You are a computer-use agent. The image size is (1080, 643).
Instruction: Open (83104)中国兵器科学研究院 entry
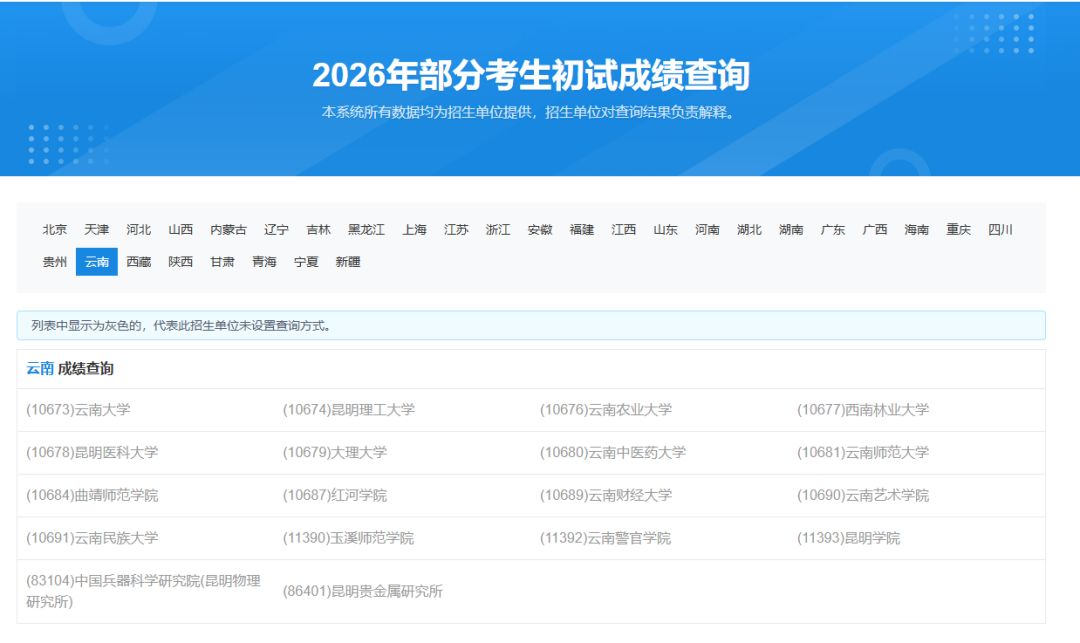click(143, 582)
